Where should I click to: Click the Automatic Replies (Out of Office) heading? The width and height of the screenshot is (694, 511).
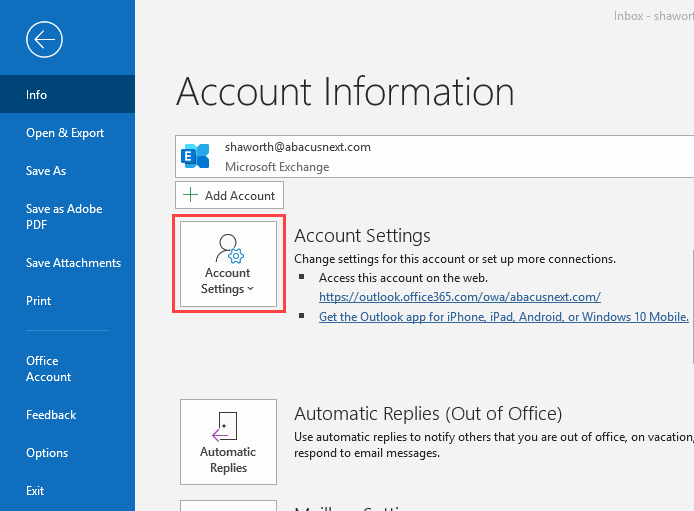click(x=428, y=414)
